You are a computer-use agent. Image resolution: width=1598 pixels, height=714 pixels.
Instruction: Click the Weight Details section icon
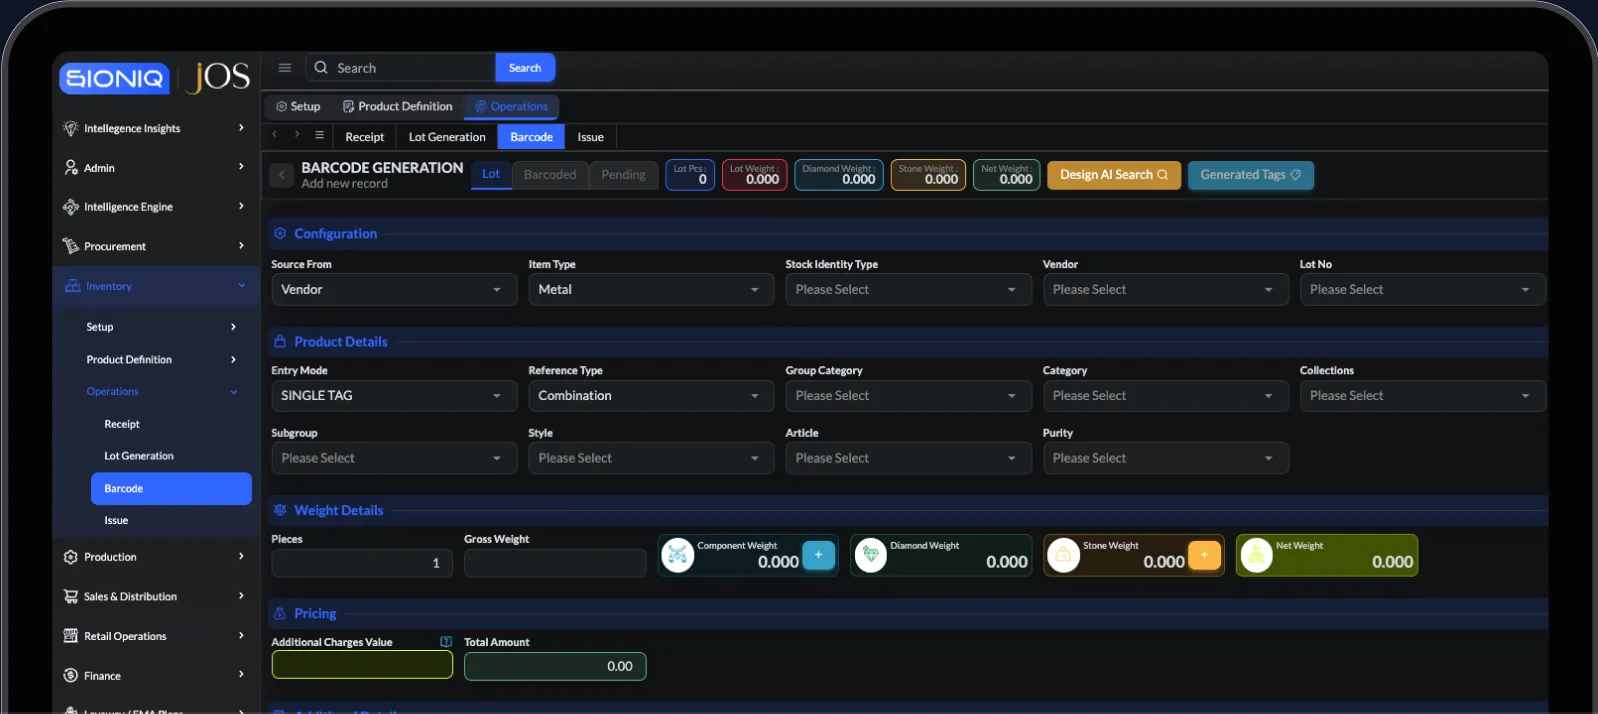pyautogui.click(x=280, y=510)
